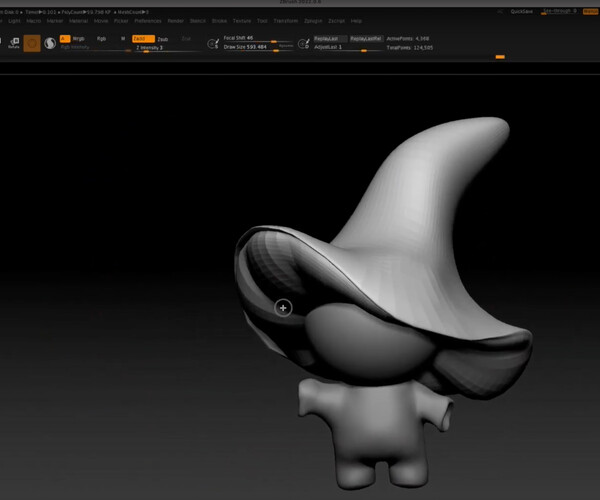The width and height of the screenshot is (600, 500).
Task: Open the Macro menu
Action: [34, 21]
